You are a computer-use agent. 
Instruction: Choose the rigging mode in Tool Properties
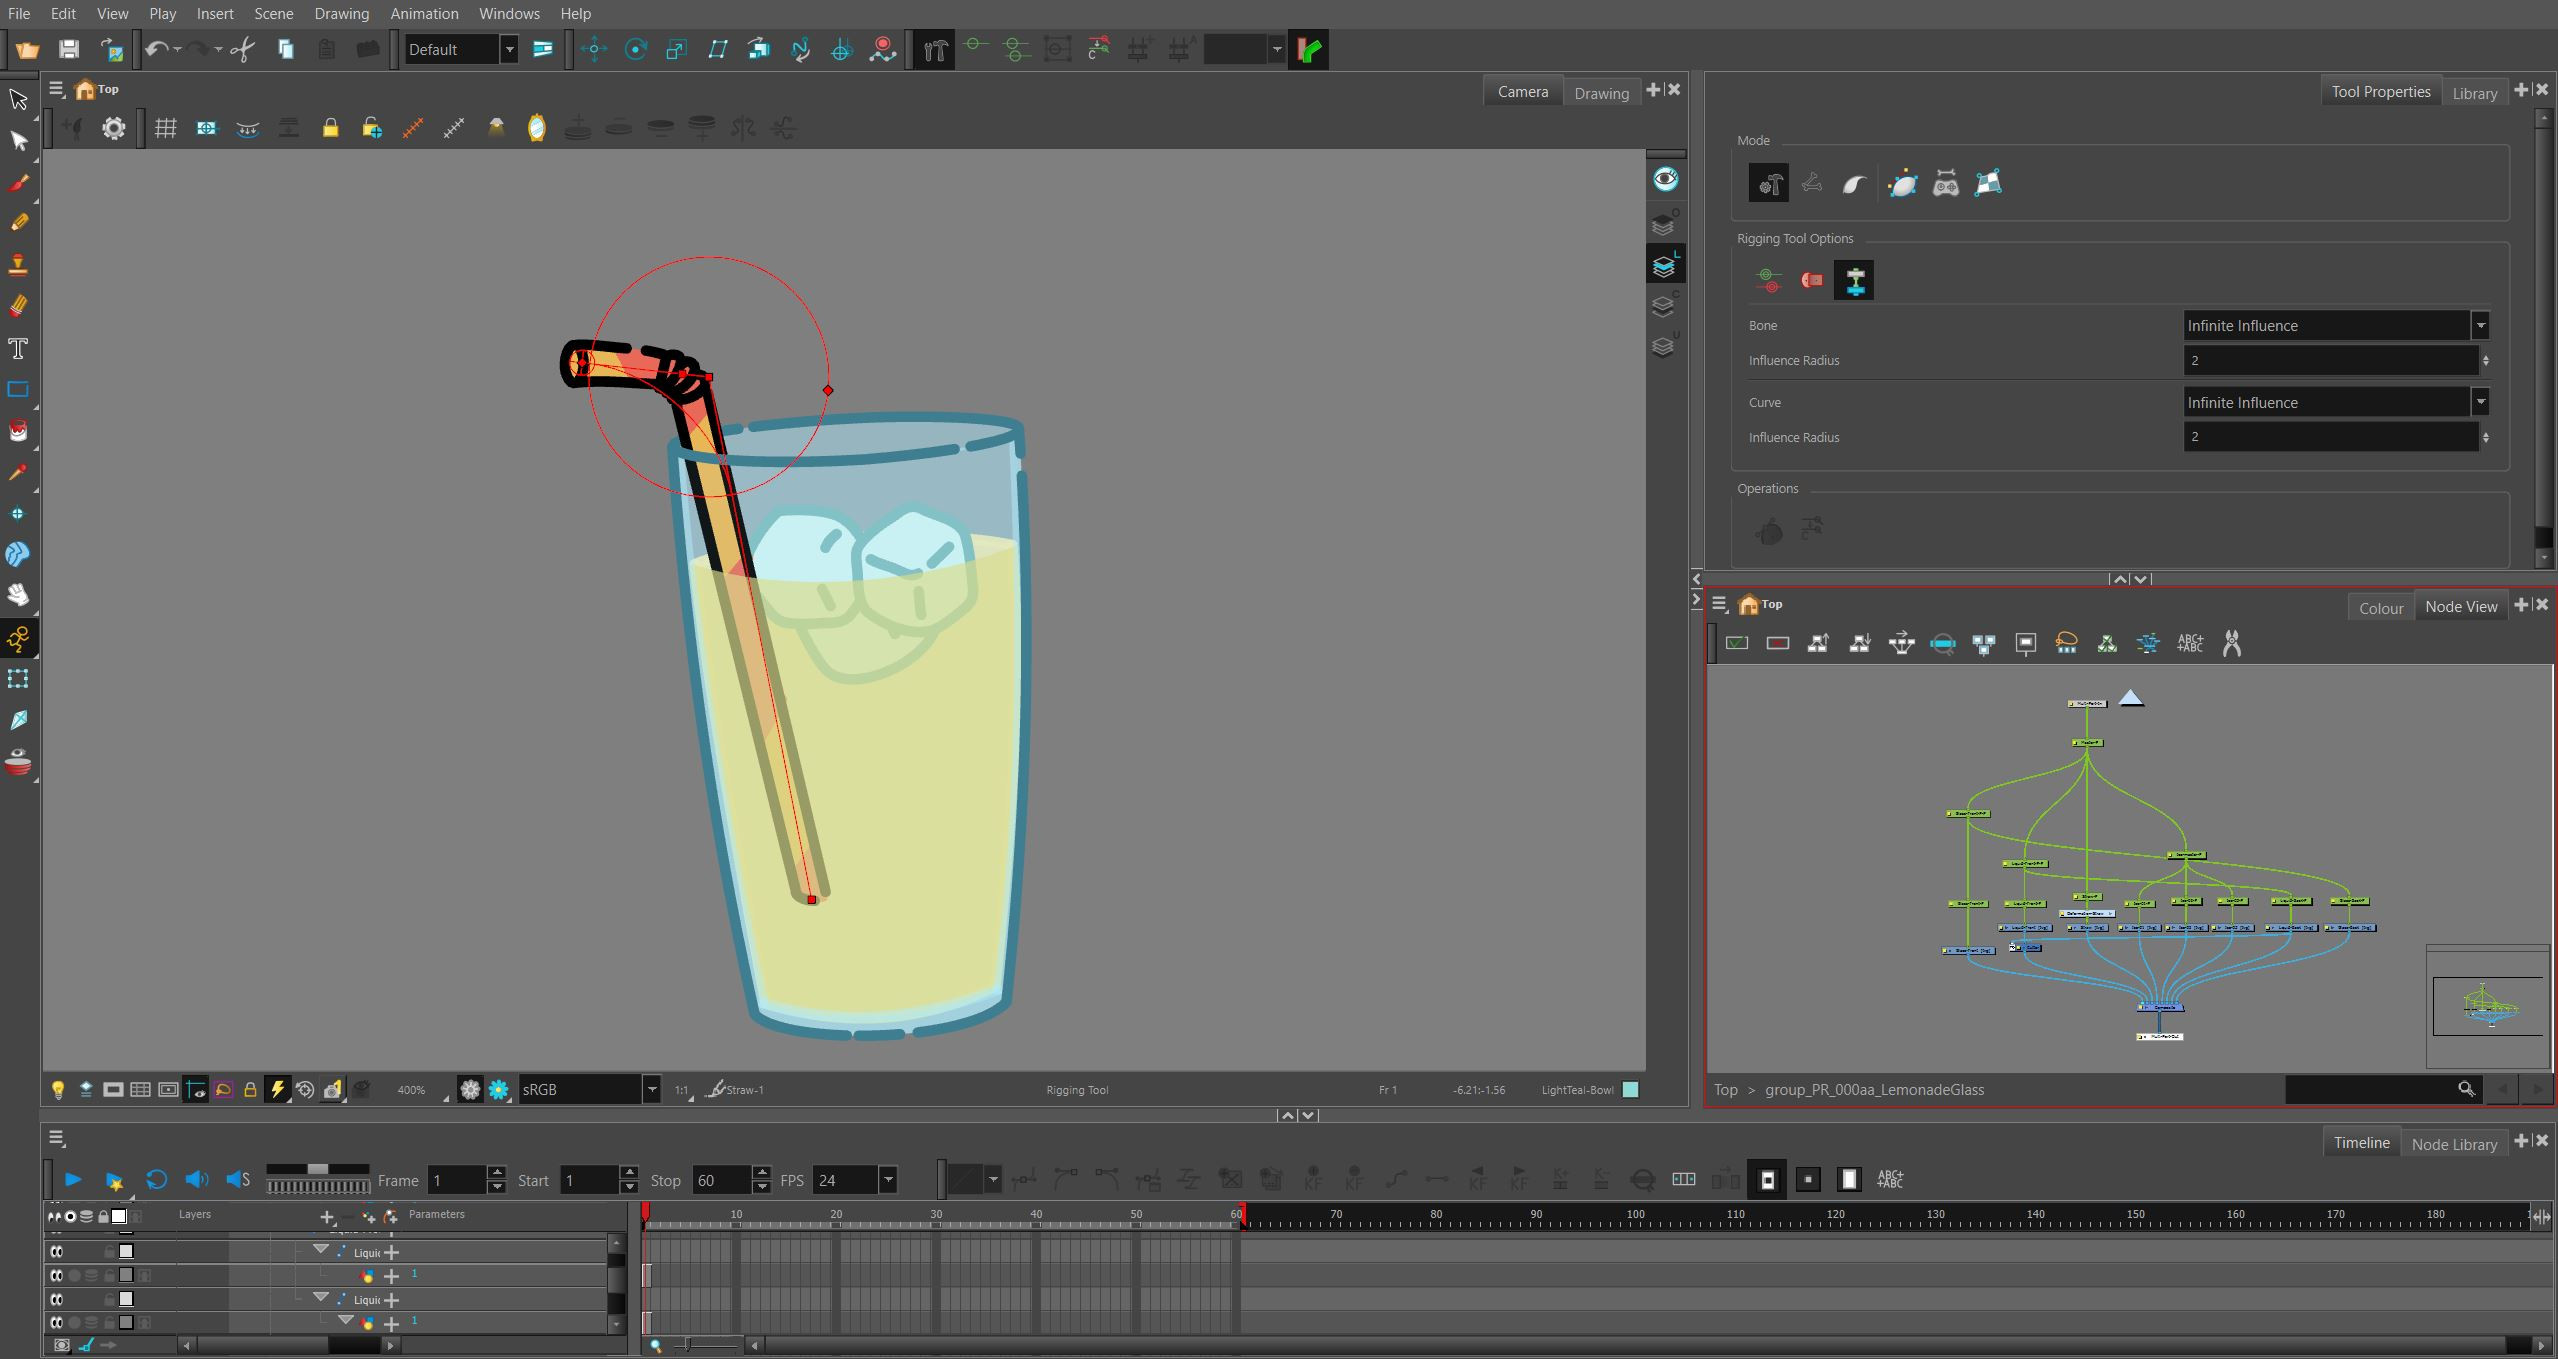tap(1768, 184)
